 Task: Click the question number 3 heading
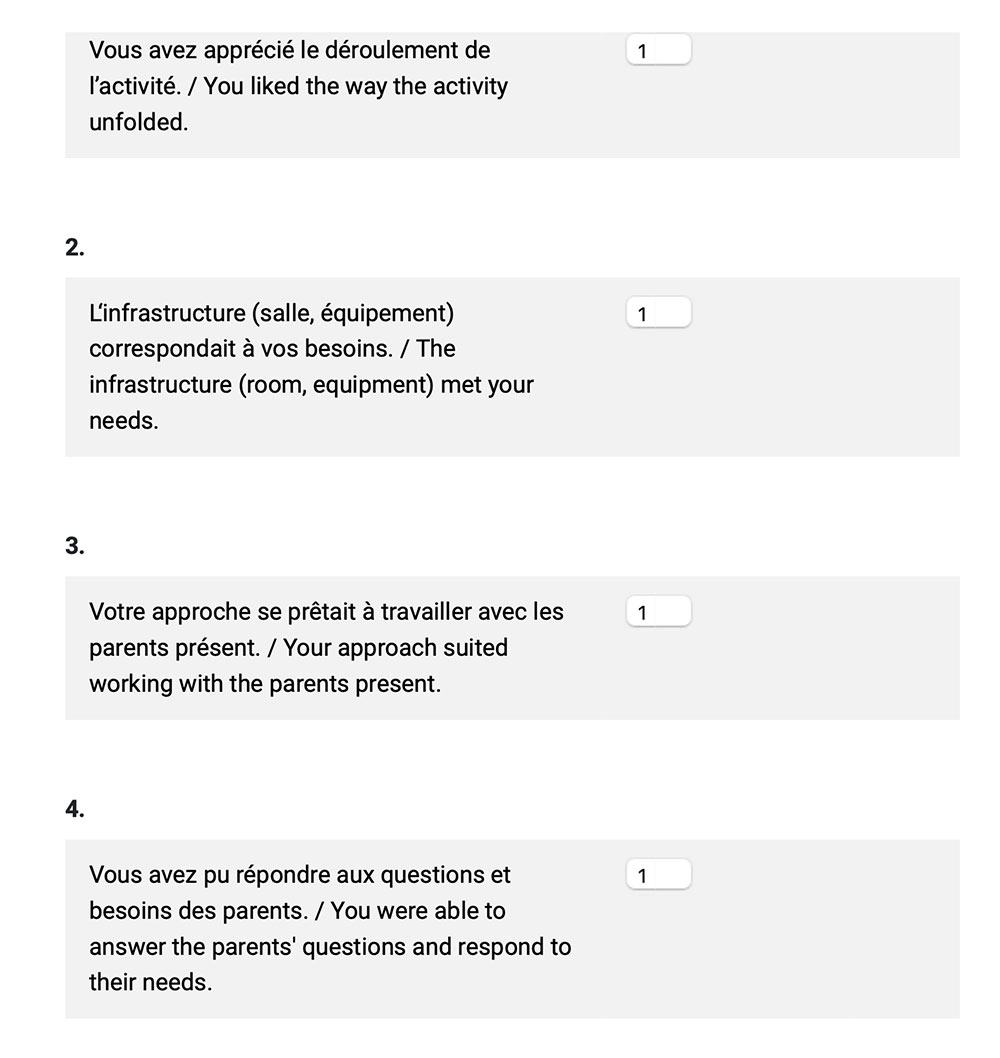coord(75,546)
